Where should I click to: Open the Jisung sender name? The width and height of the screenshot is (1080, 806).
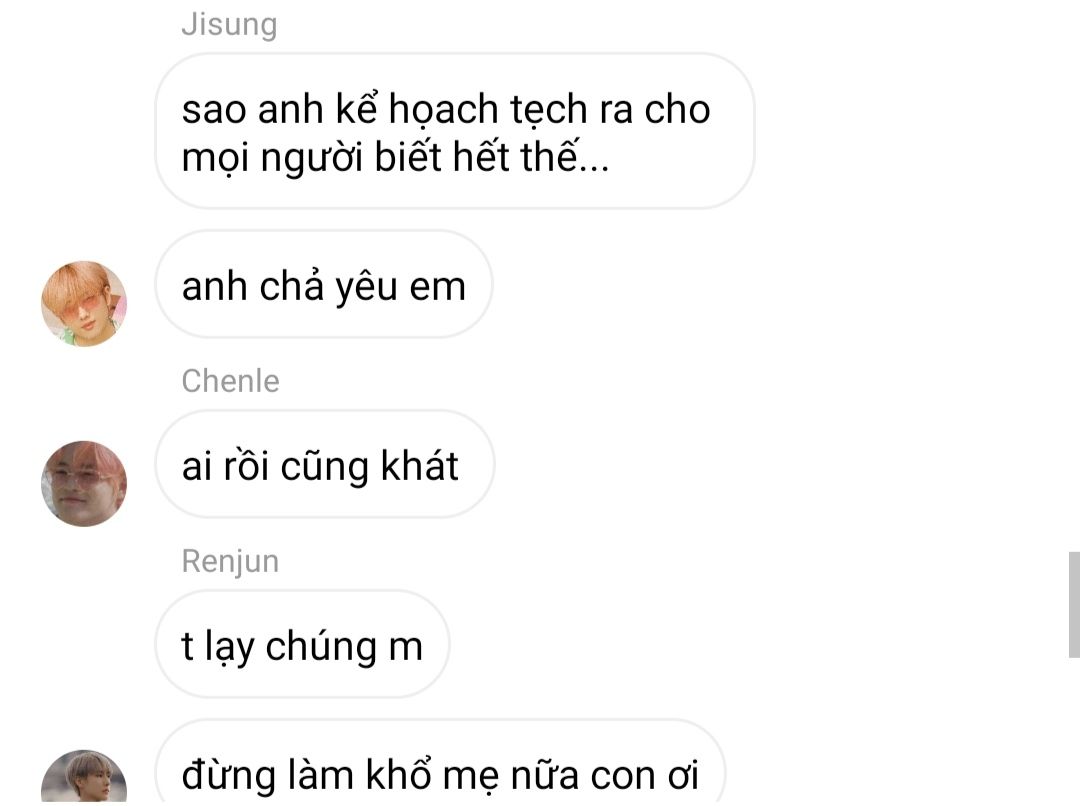coord(229,25)
